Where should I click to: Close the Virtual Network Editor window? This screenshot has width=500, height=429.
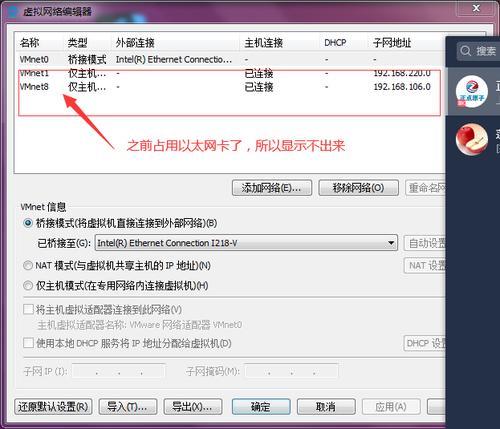476,8
